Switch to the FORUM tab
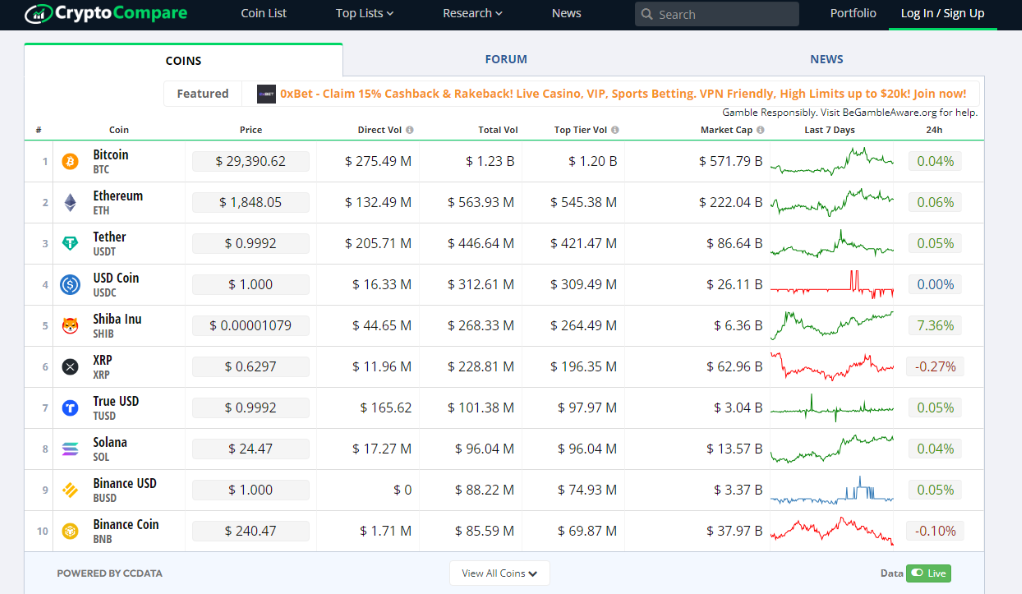Viewport: 1022px width, 594px height. pos(506,59)
